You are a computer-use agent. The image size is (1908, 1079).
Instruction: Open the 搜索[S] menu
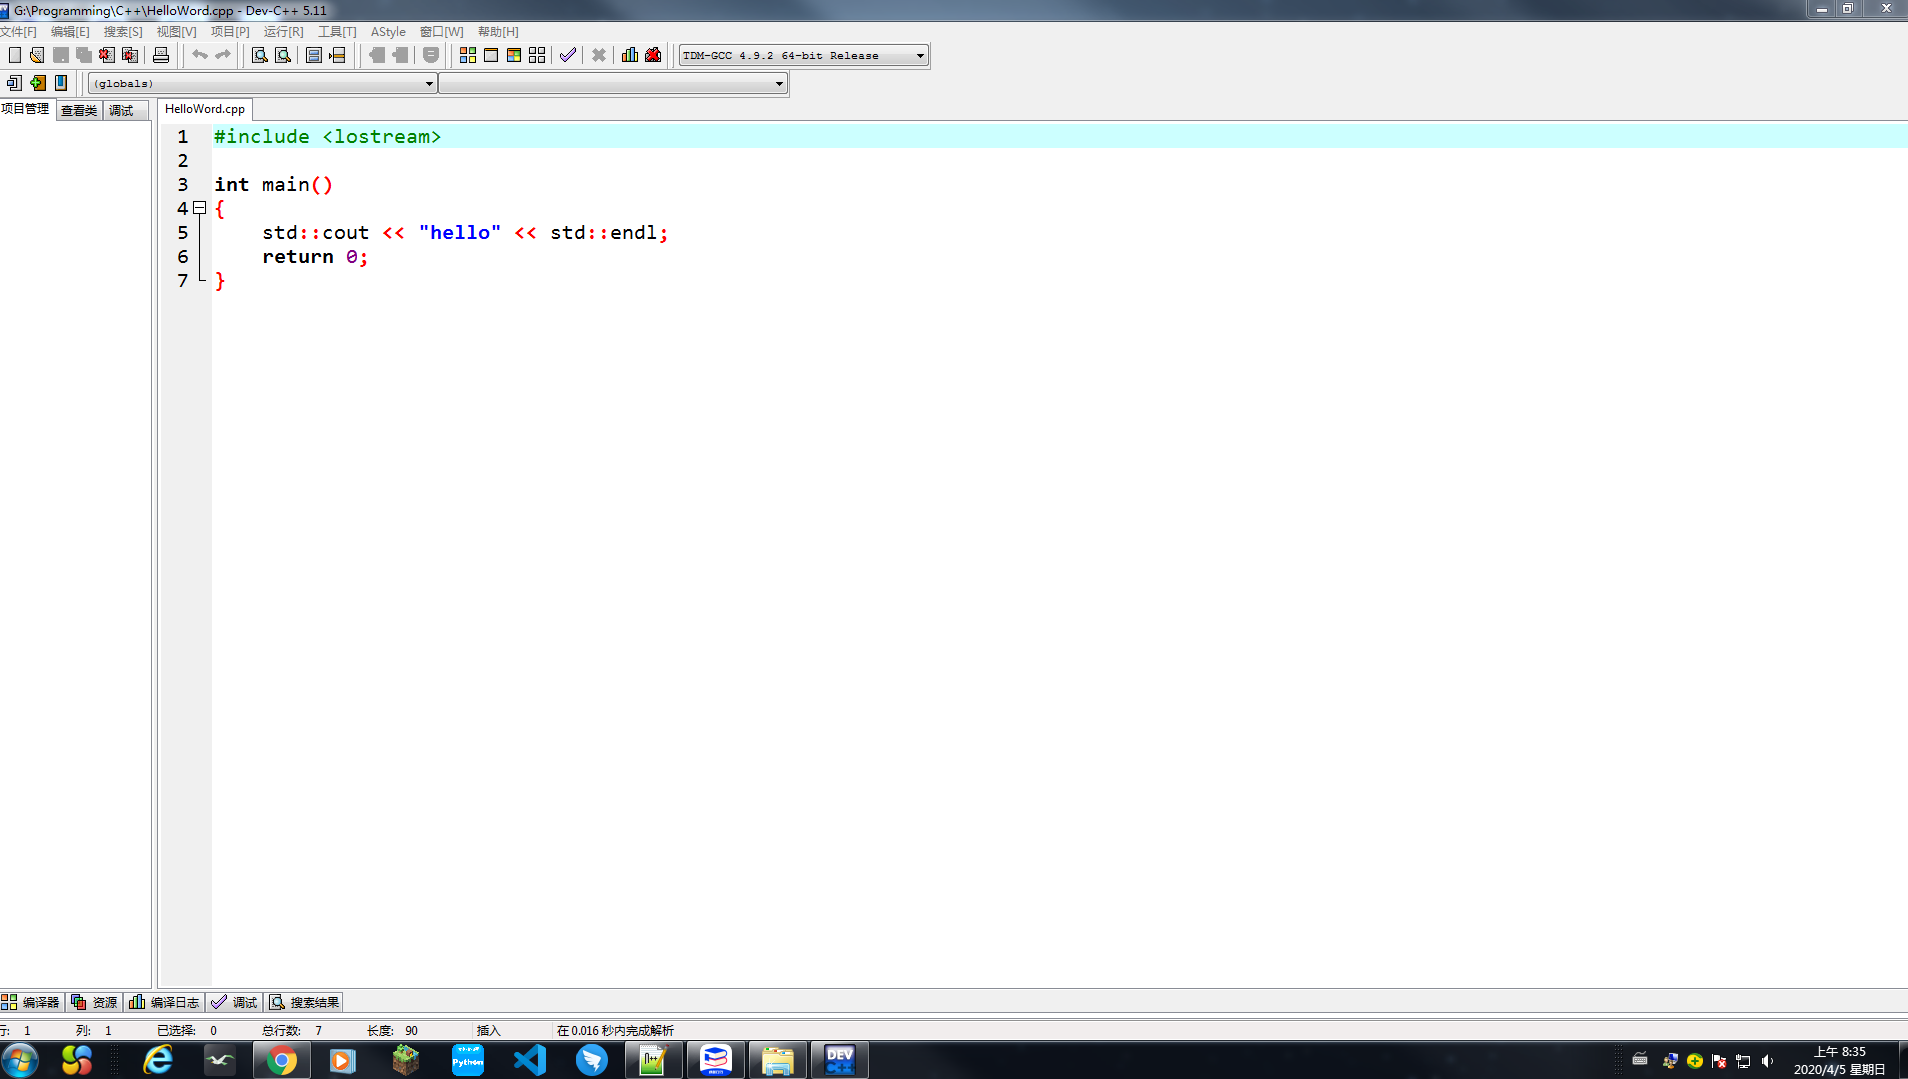(x=123, y=32)
